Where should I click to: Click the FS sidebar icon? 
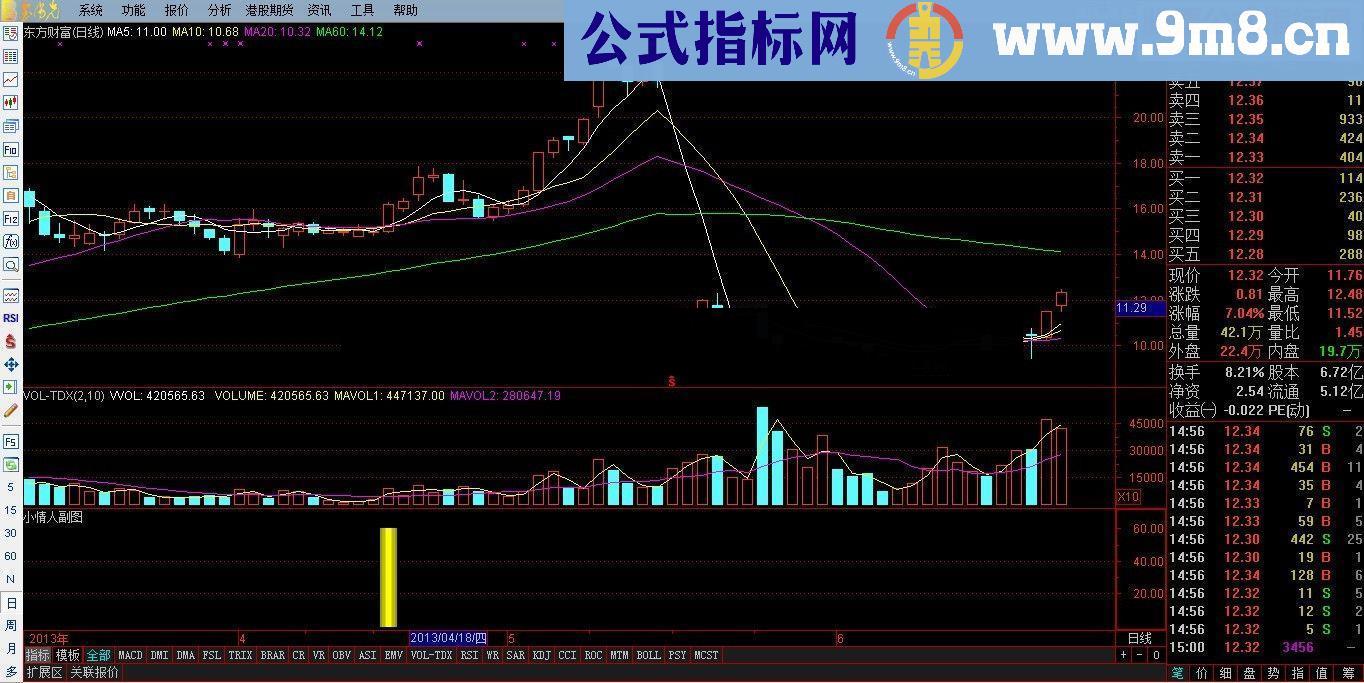click(11, 441)
